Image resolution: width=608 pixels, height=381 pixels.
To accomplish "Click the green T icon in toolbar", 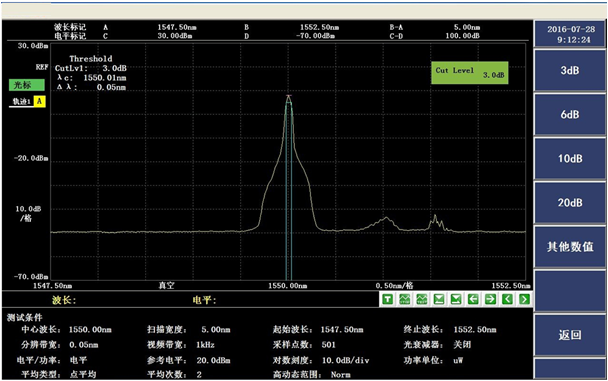I will pos(387,299).
